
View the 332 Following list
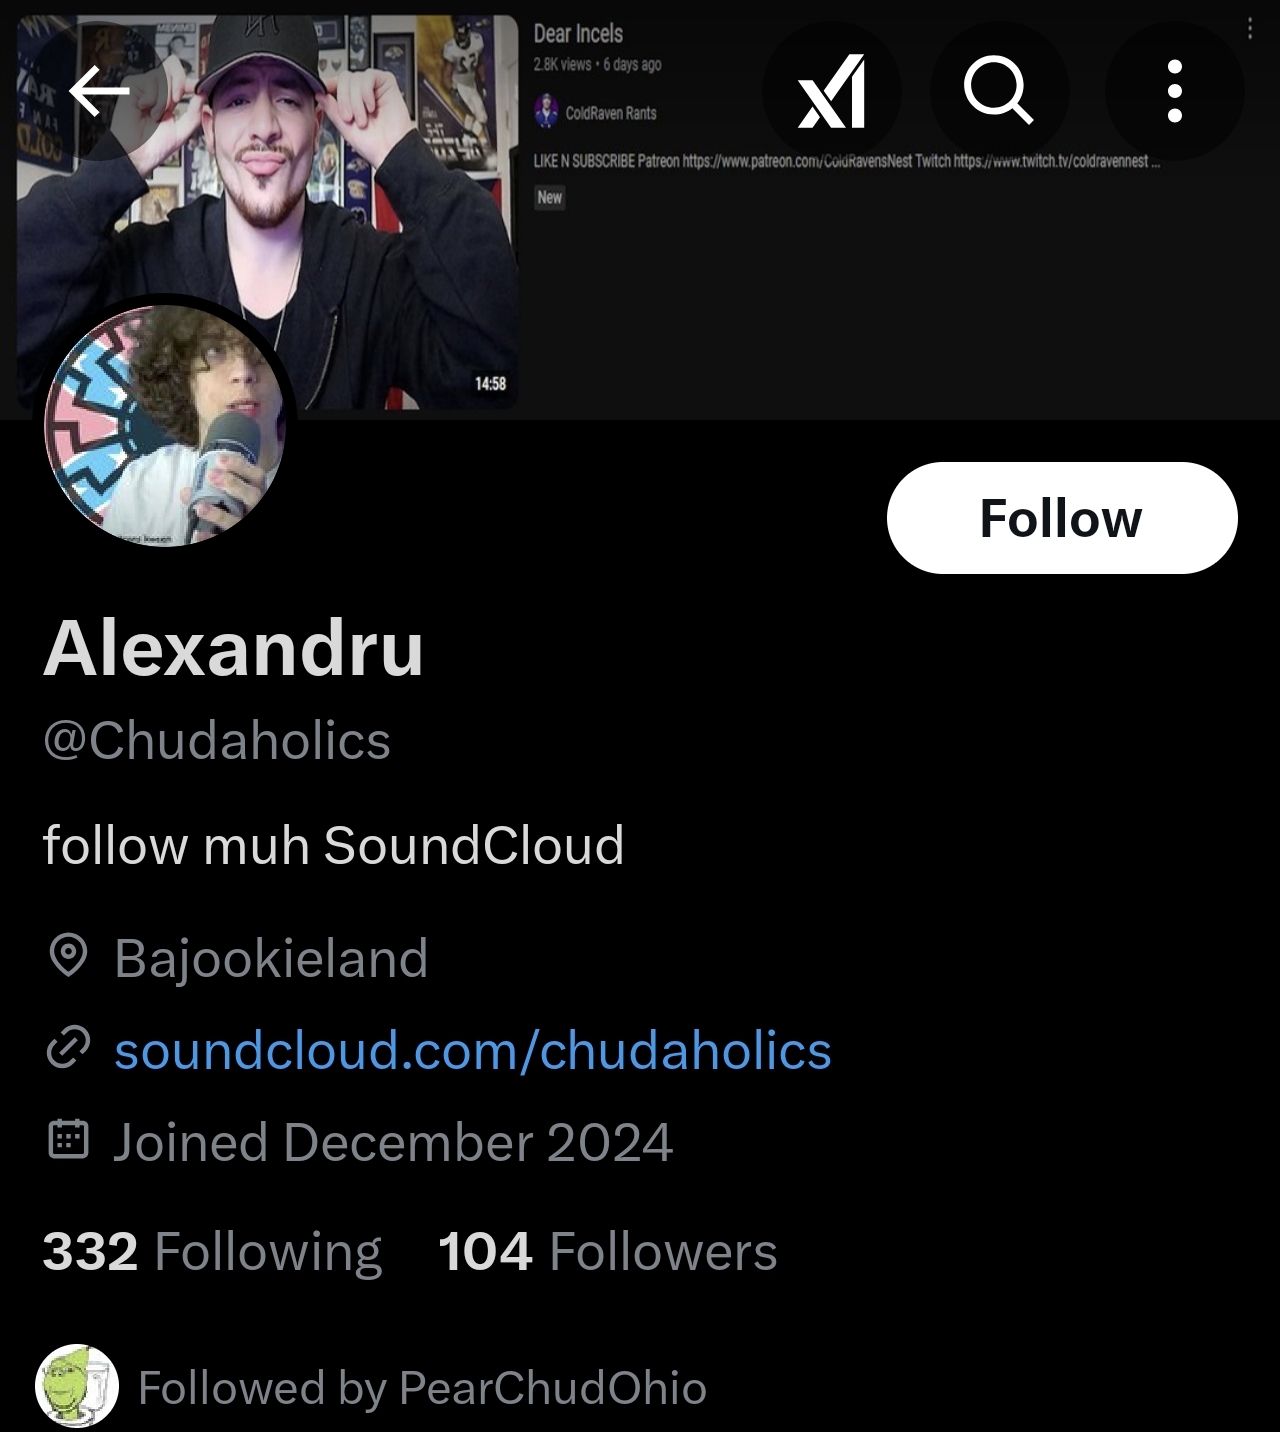click(x=212, y=1252)
